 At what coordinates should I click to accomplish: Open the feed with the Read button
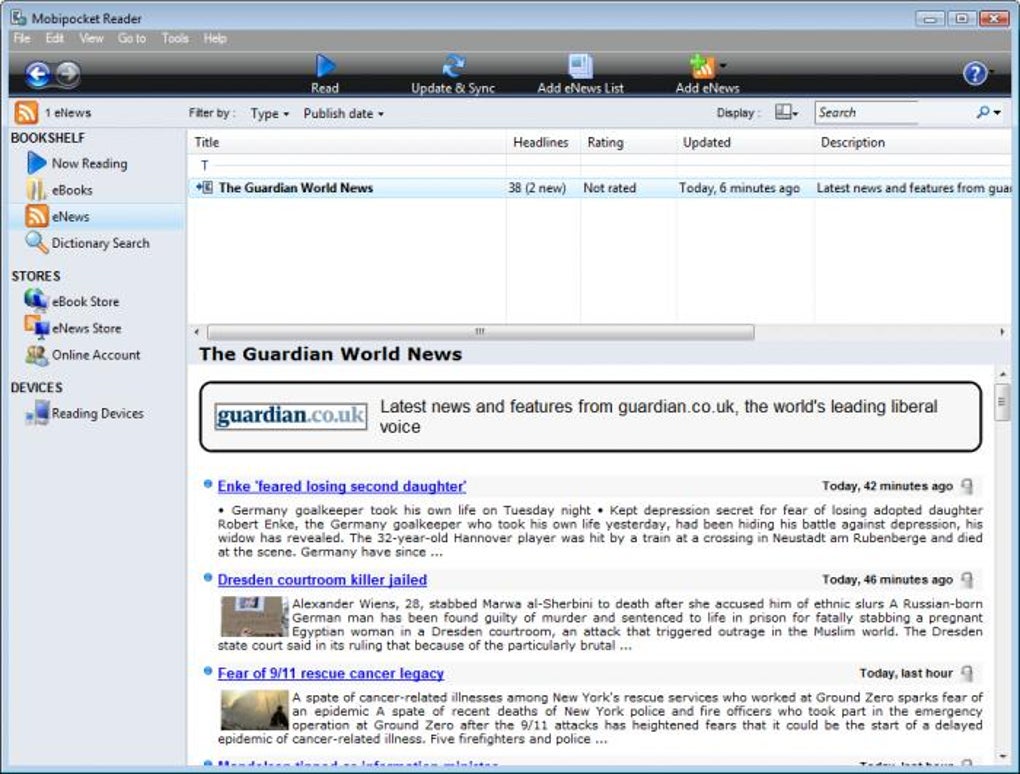click(x=325, y=75)
